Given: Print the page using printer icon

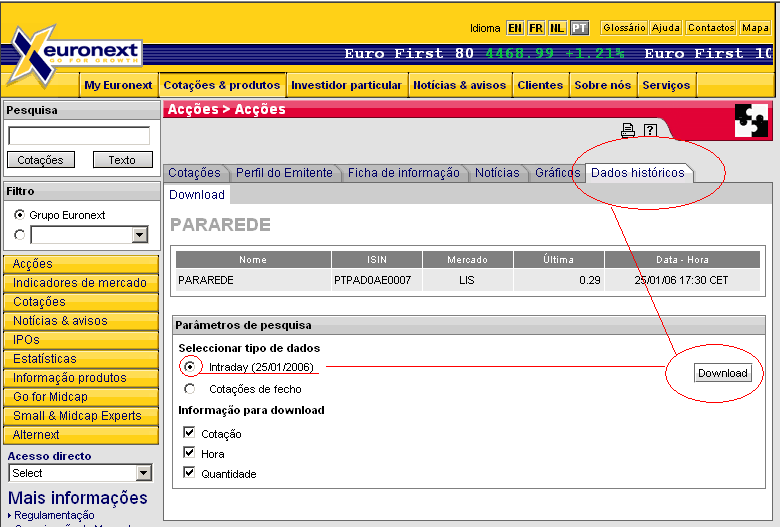Looking at the screenshot, I should tap(628, 130).
